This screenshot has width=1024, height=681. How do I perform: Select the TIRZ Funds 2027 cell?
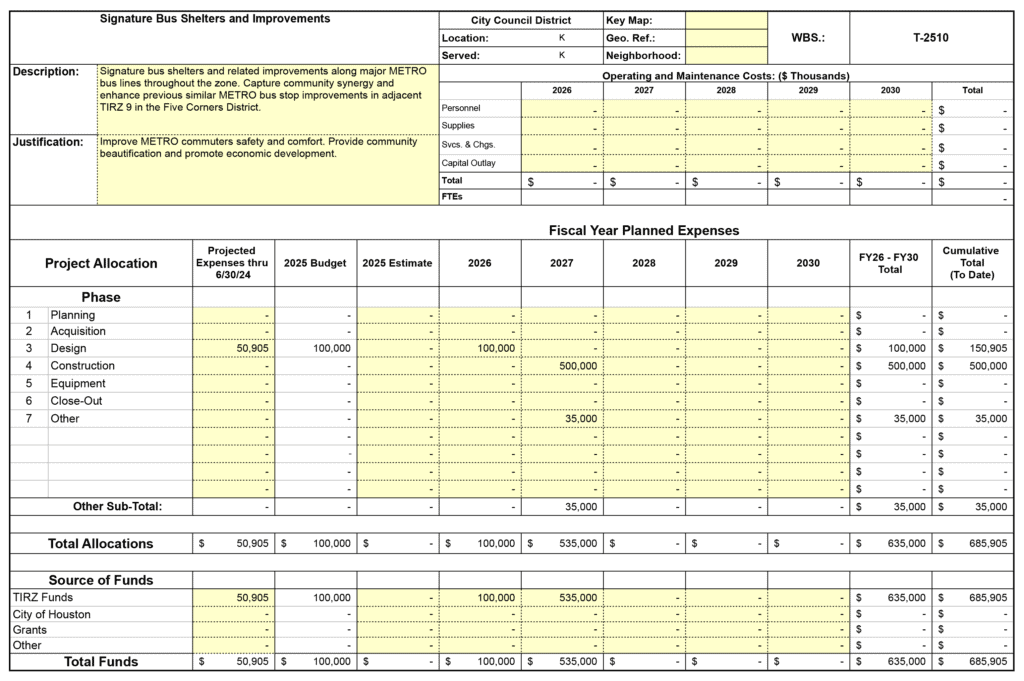(561, 597)
